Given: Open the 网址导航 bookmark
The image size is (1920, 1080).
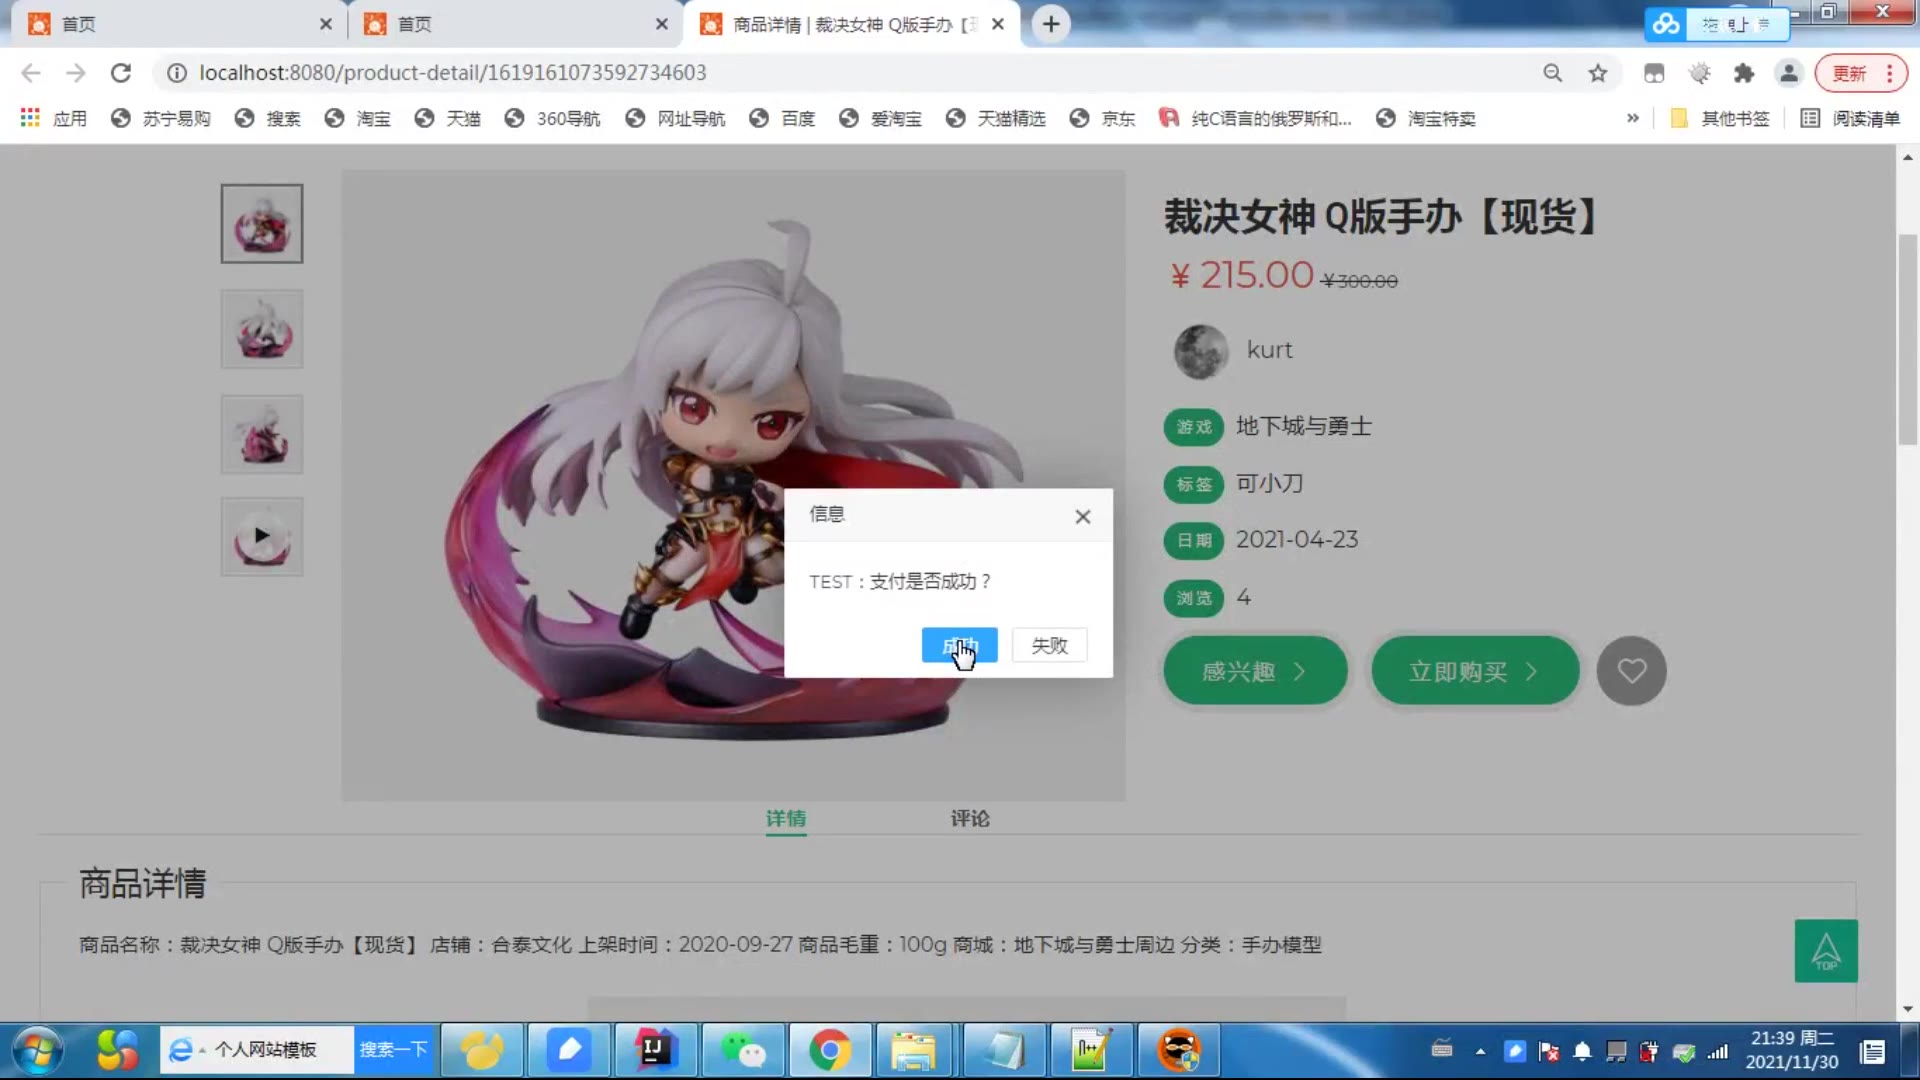Looking at the screenshot, I should (x=675, y=118).
